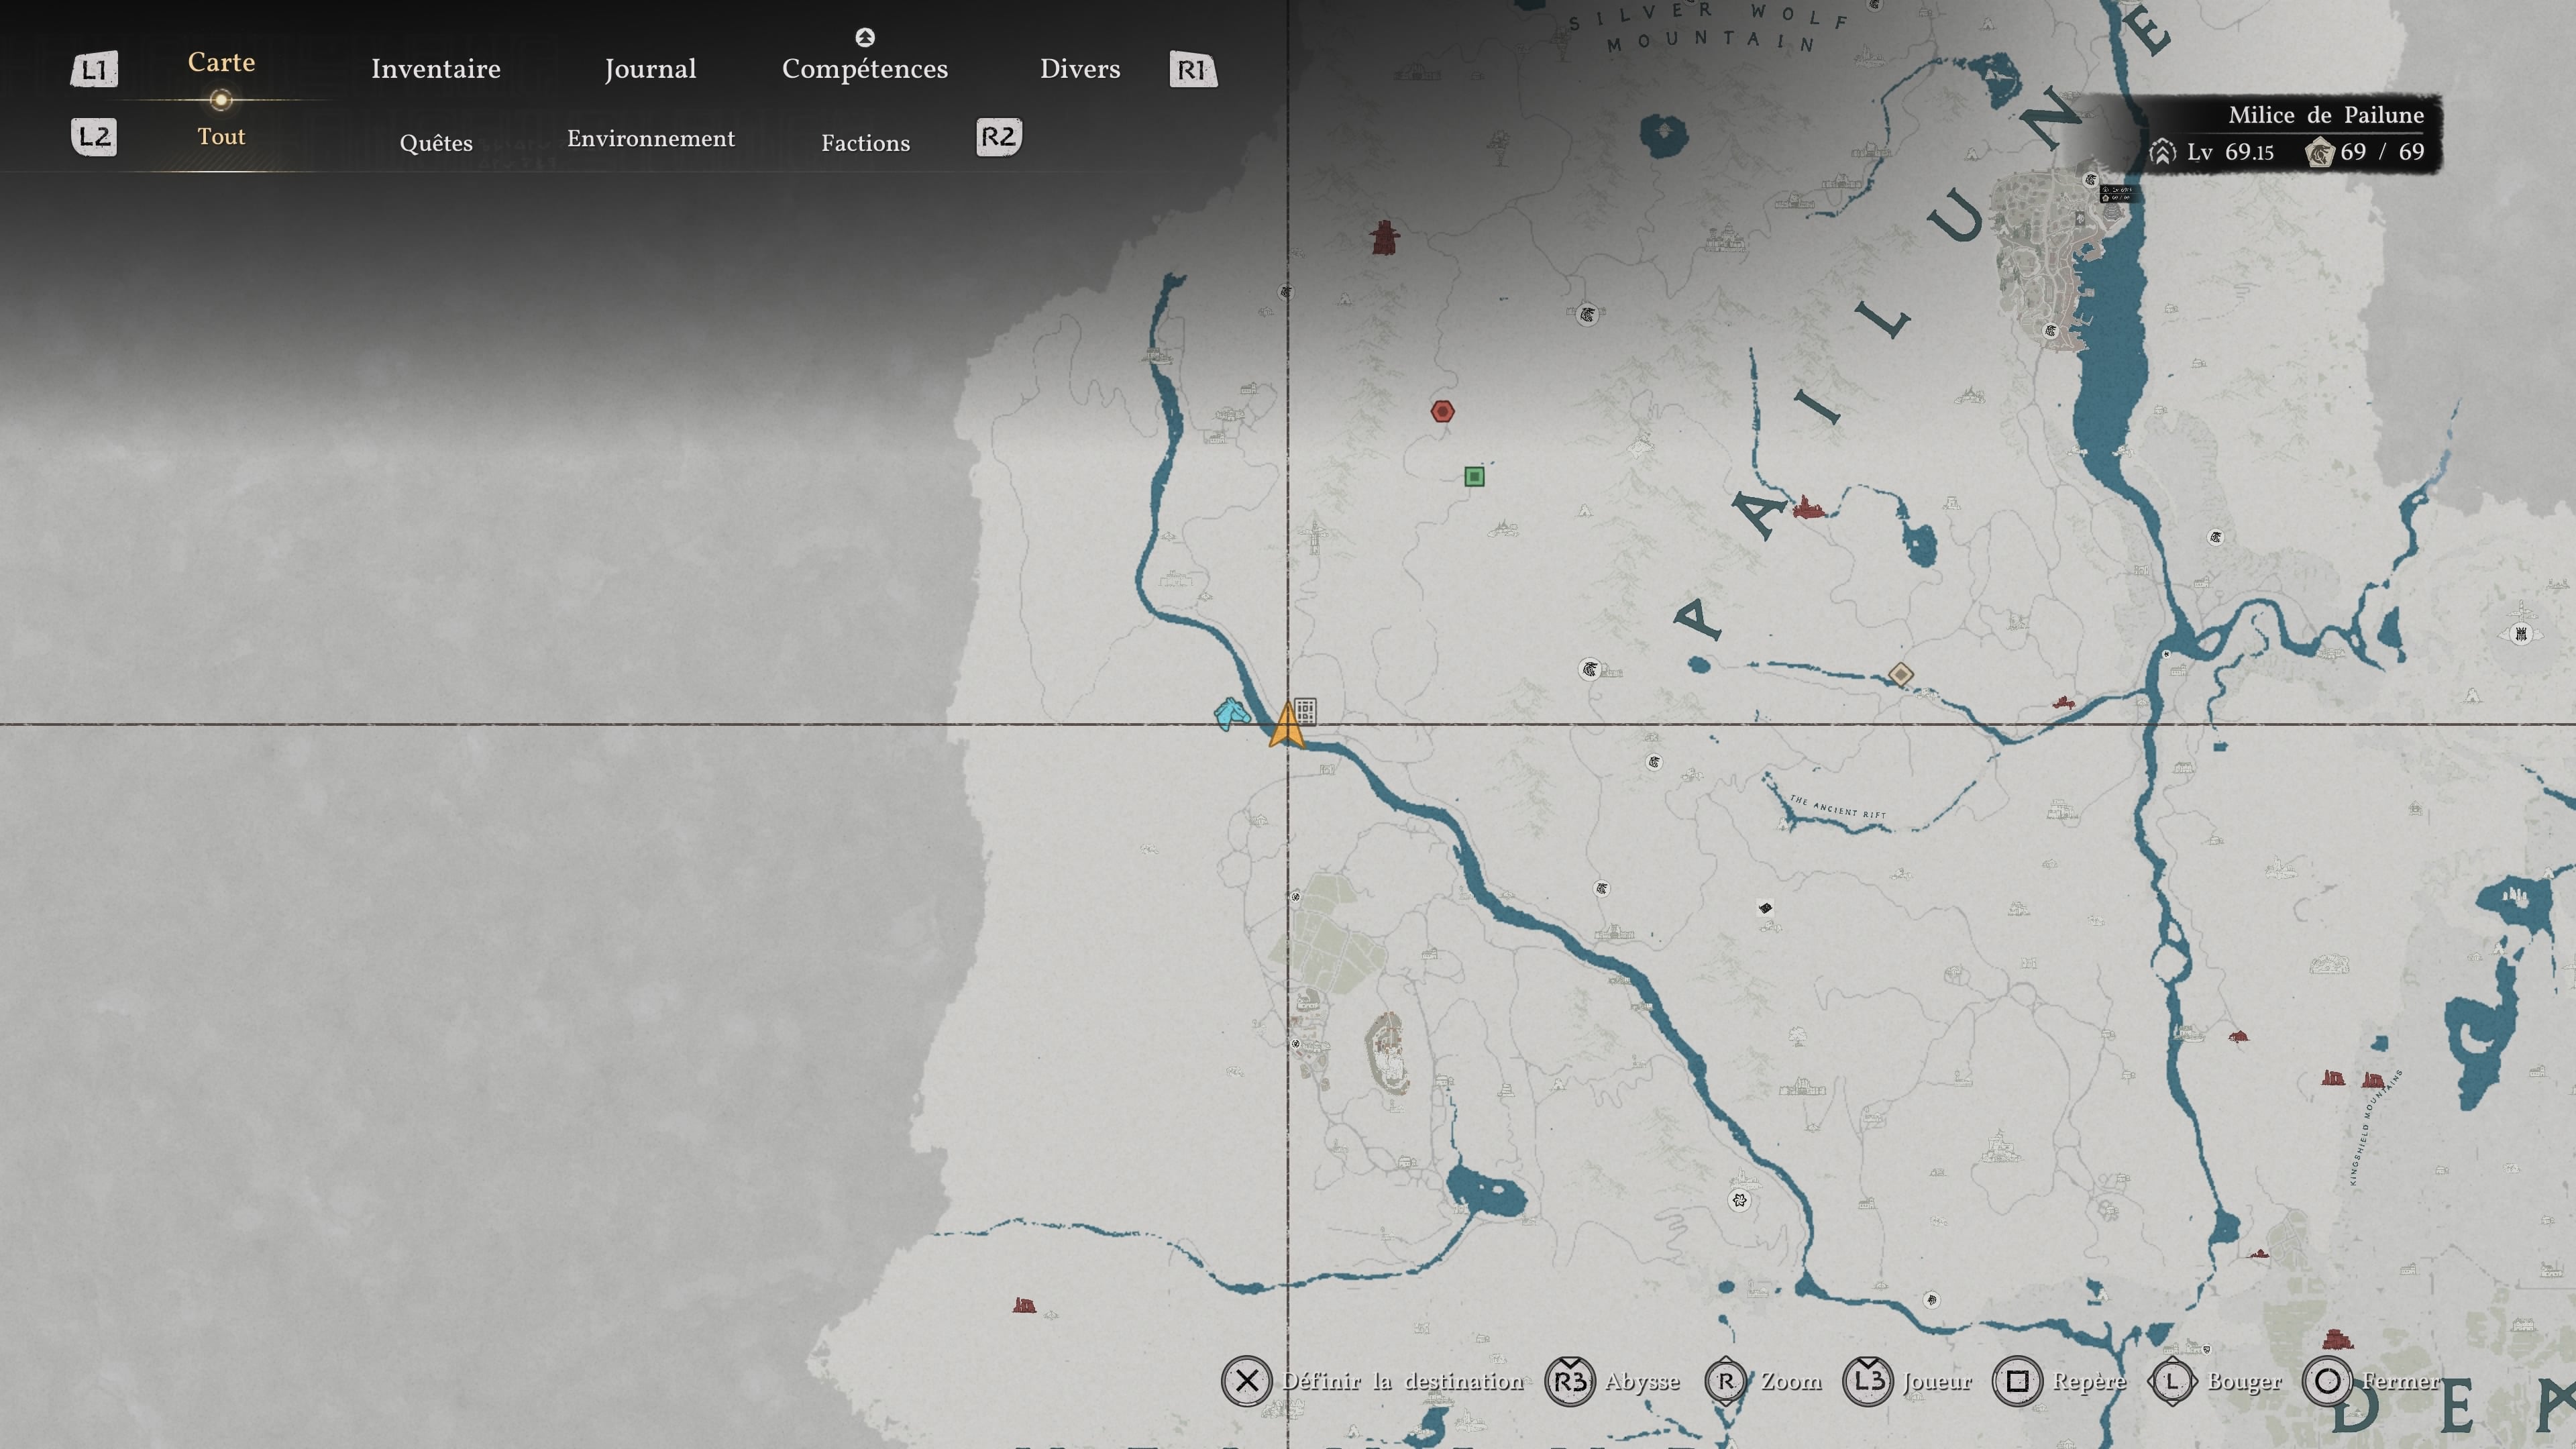Filter the map by Environnement

pos(651,138)
